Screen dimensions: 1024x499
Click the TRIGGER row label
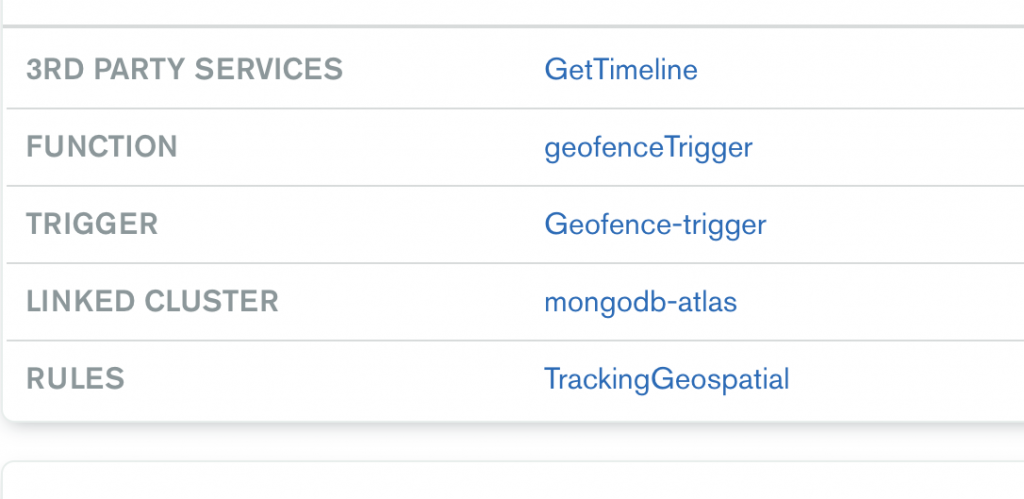[92, 224]
